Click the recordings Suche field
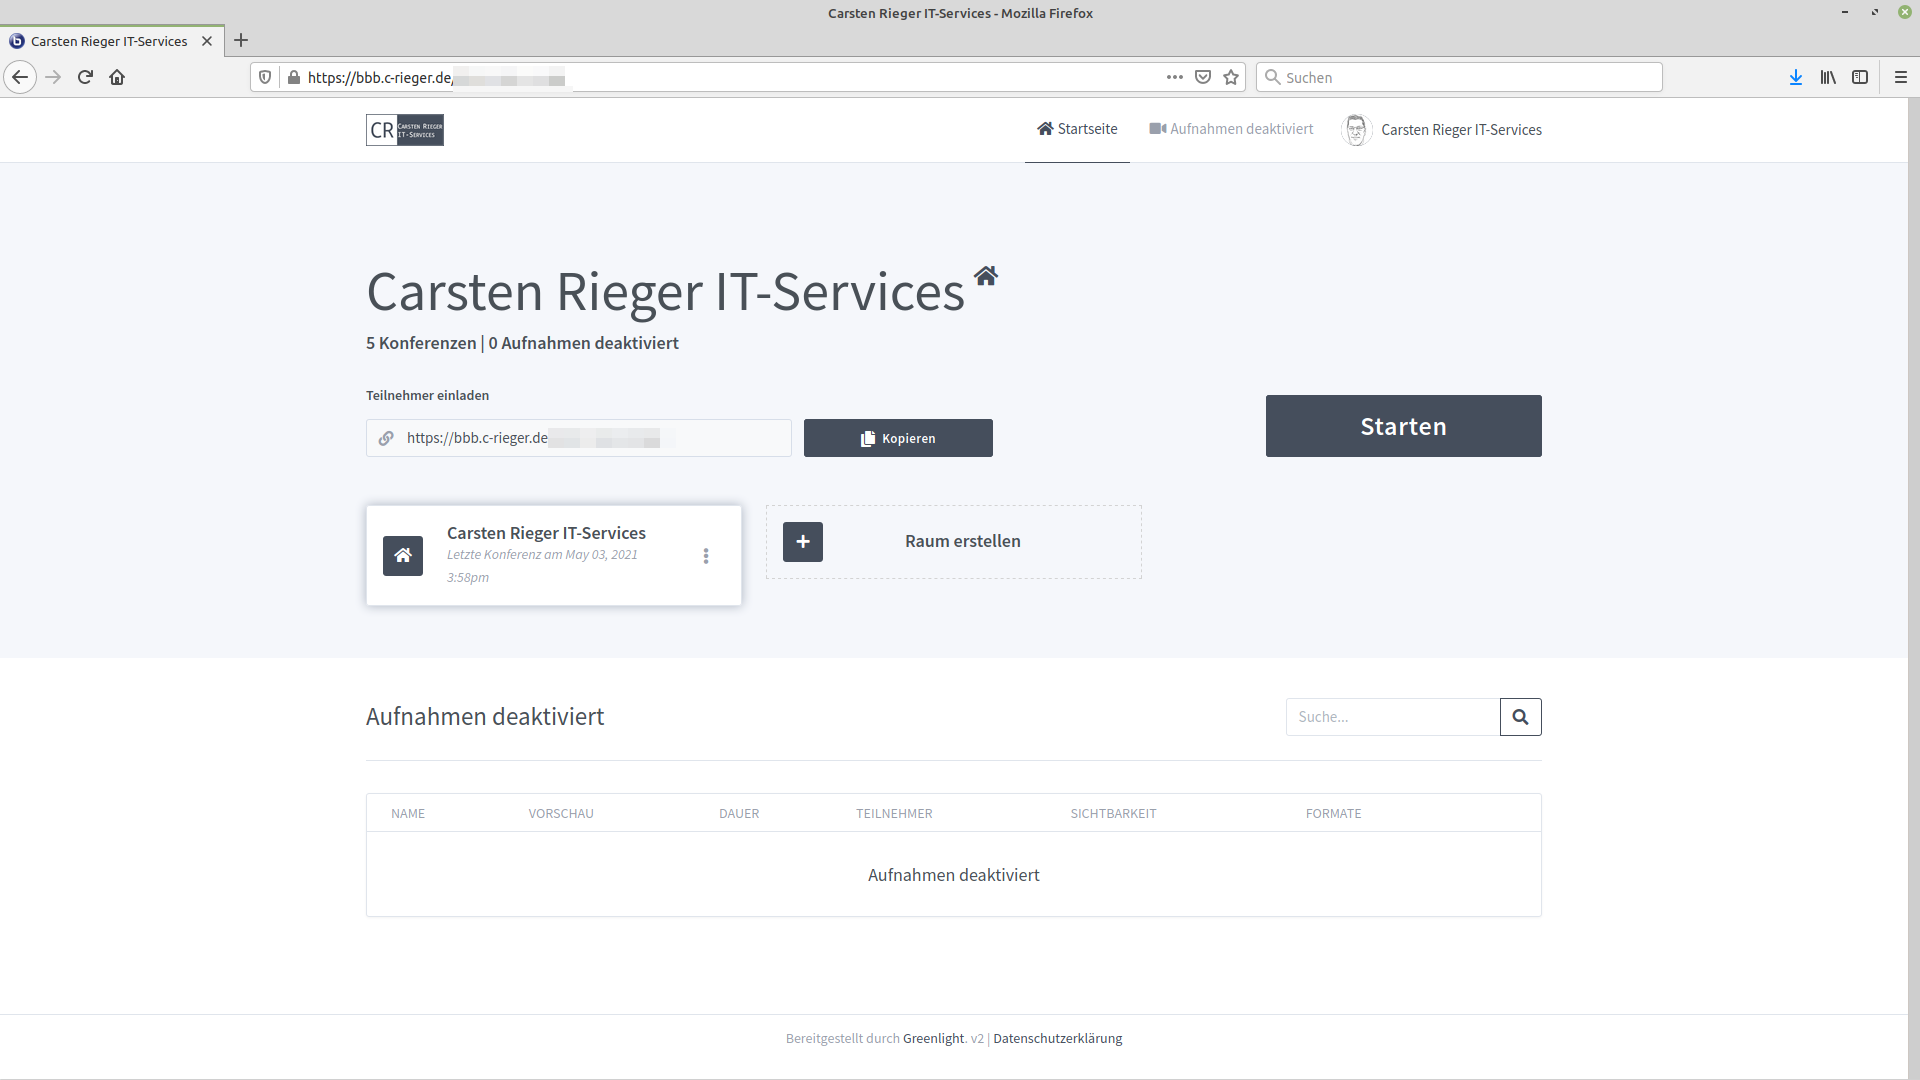 click(x=1393, y=717)
